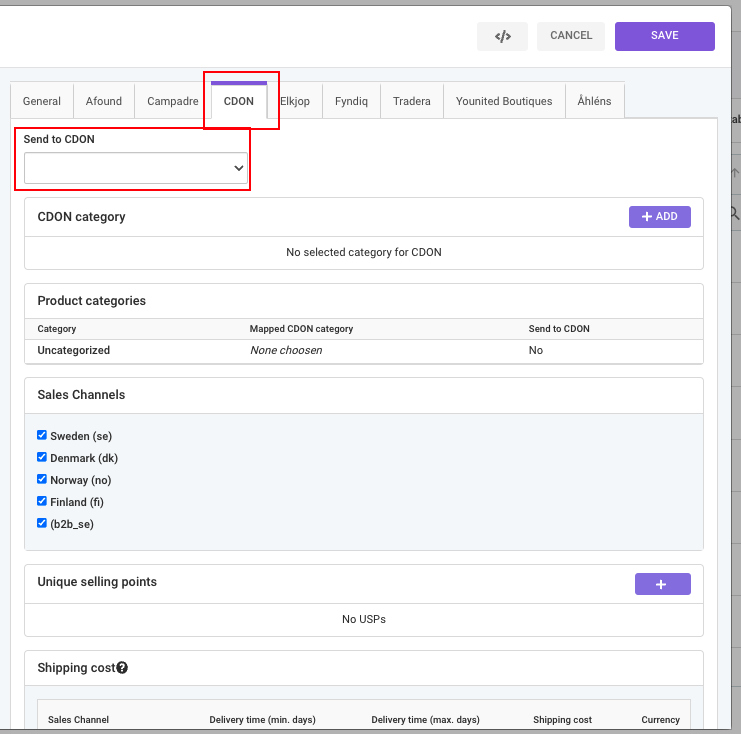This screenshot has height=734, width=741.
Task: Open the Fyndiq tab
Action: 351,101
